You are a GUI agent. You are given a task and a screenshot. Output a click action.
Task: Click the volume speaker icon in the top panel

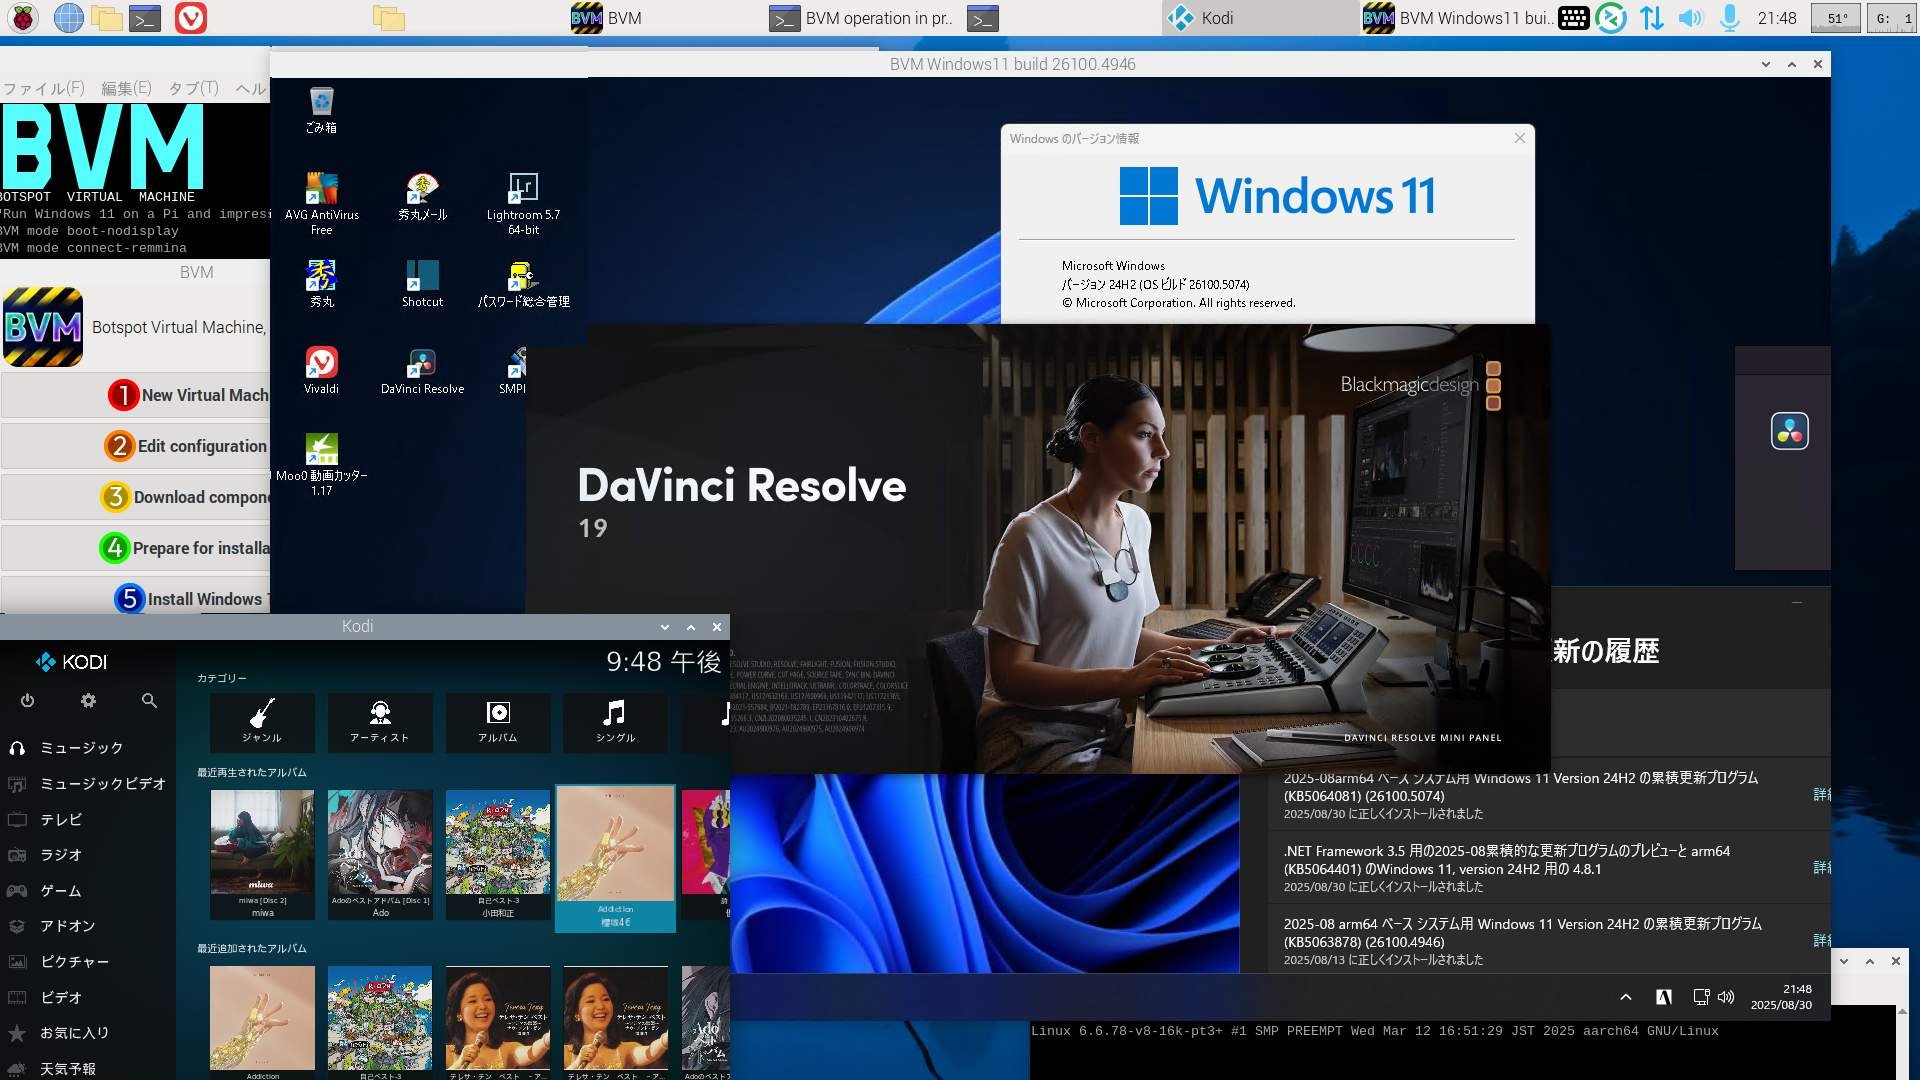click(x=1690, y=17)
